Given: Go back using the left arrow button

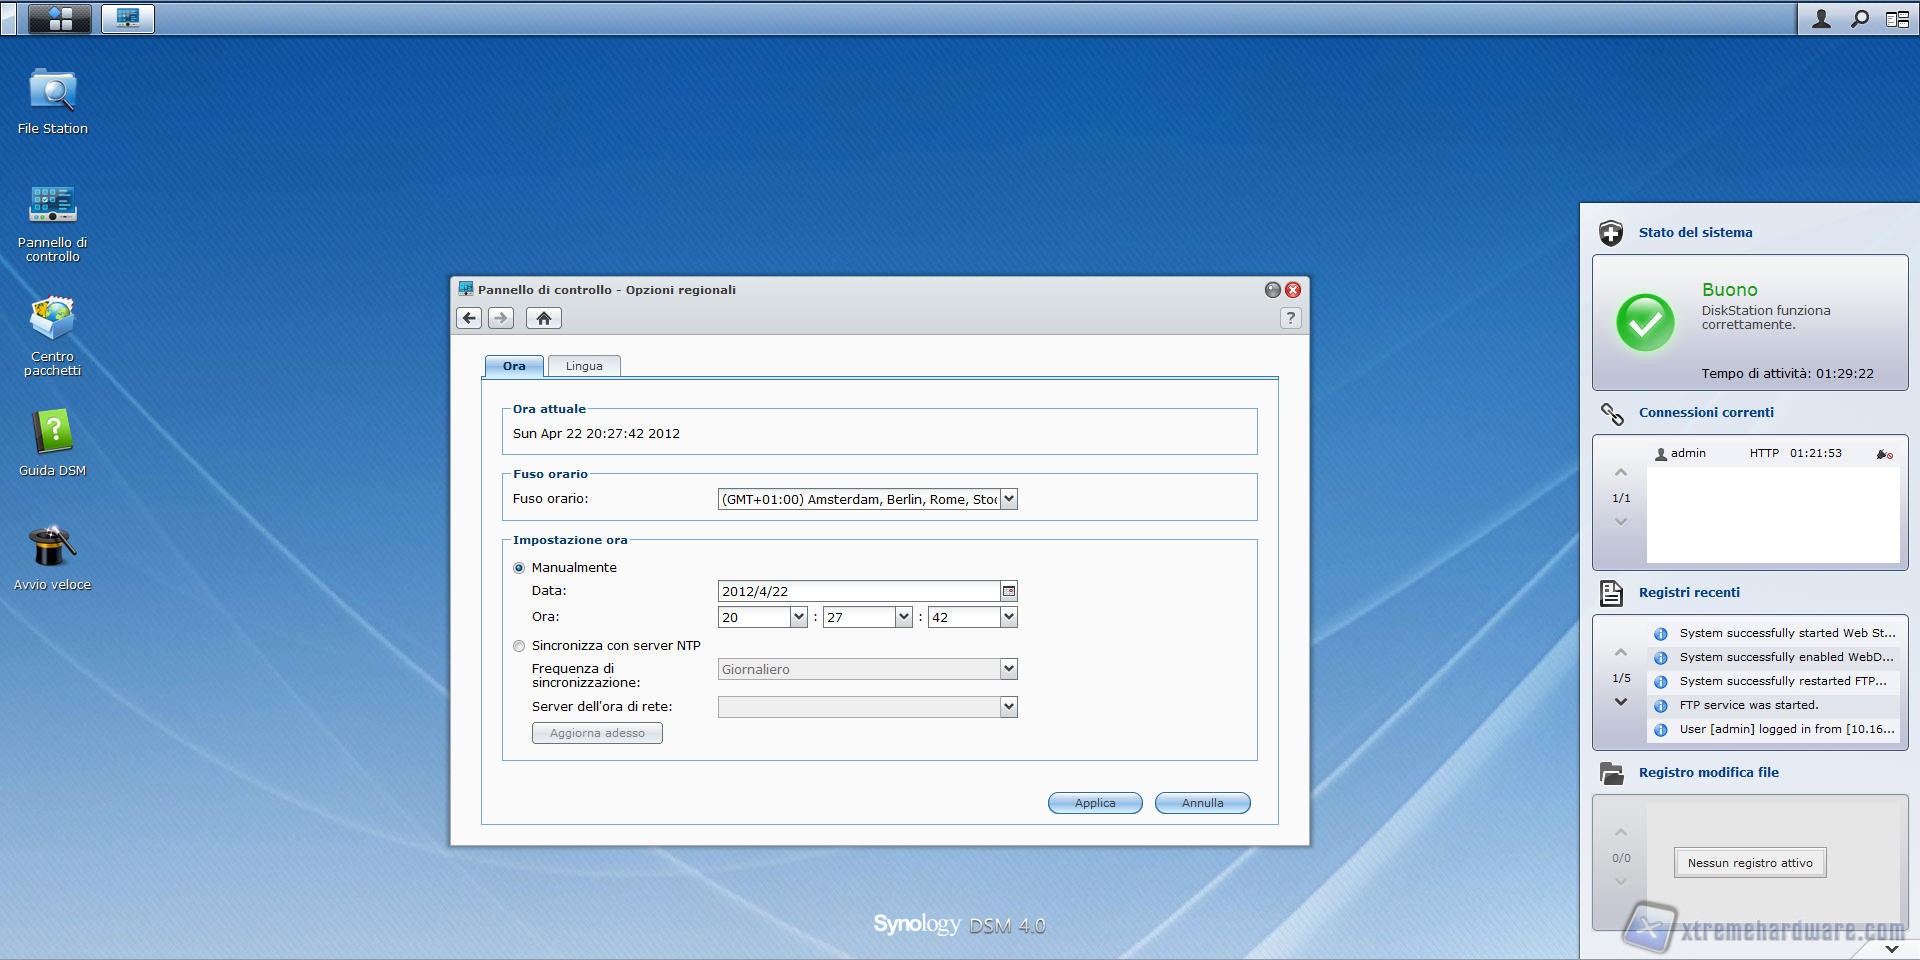Looking at the screenshot, I should pyautogui.click(x=469, y=318).
